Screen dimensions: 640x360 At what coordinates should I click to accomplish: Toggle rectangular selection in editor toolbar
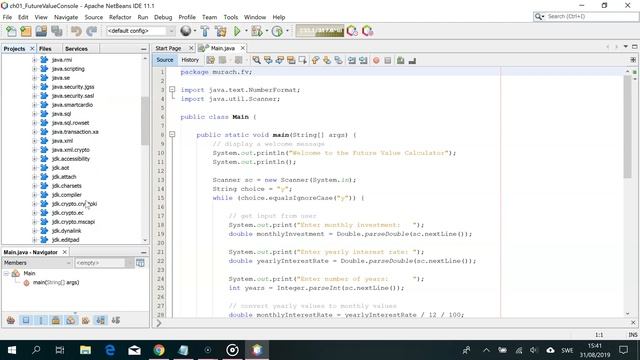[302, 60]
